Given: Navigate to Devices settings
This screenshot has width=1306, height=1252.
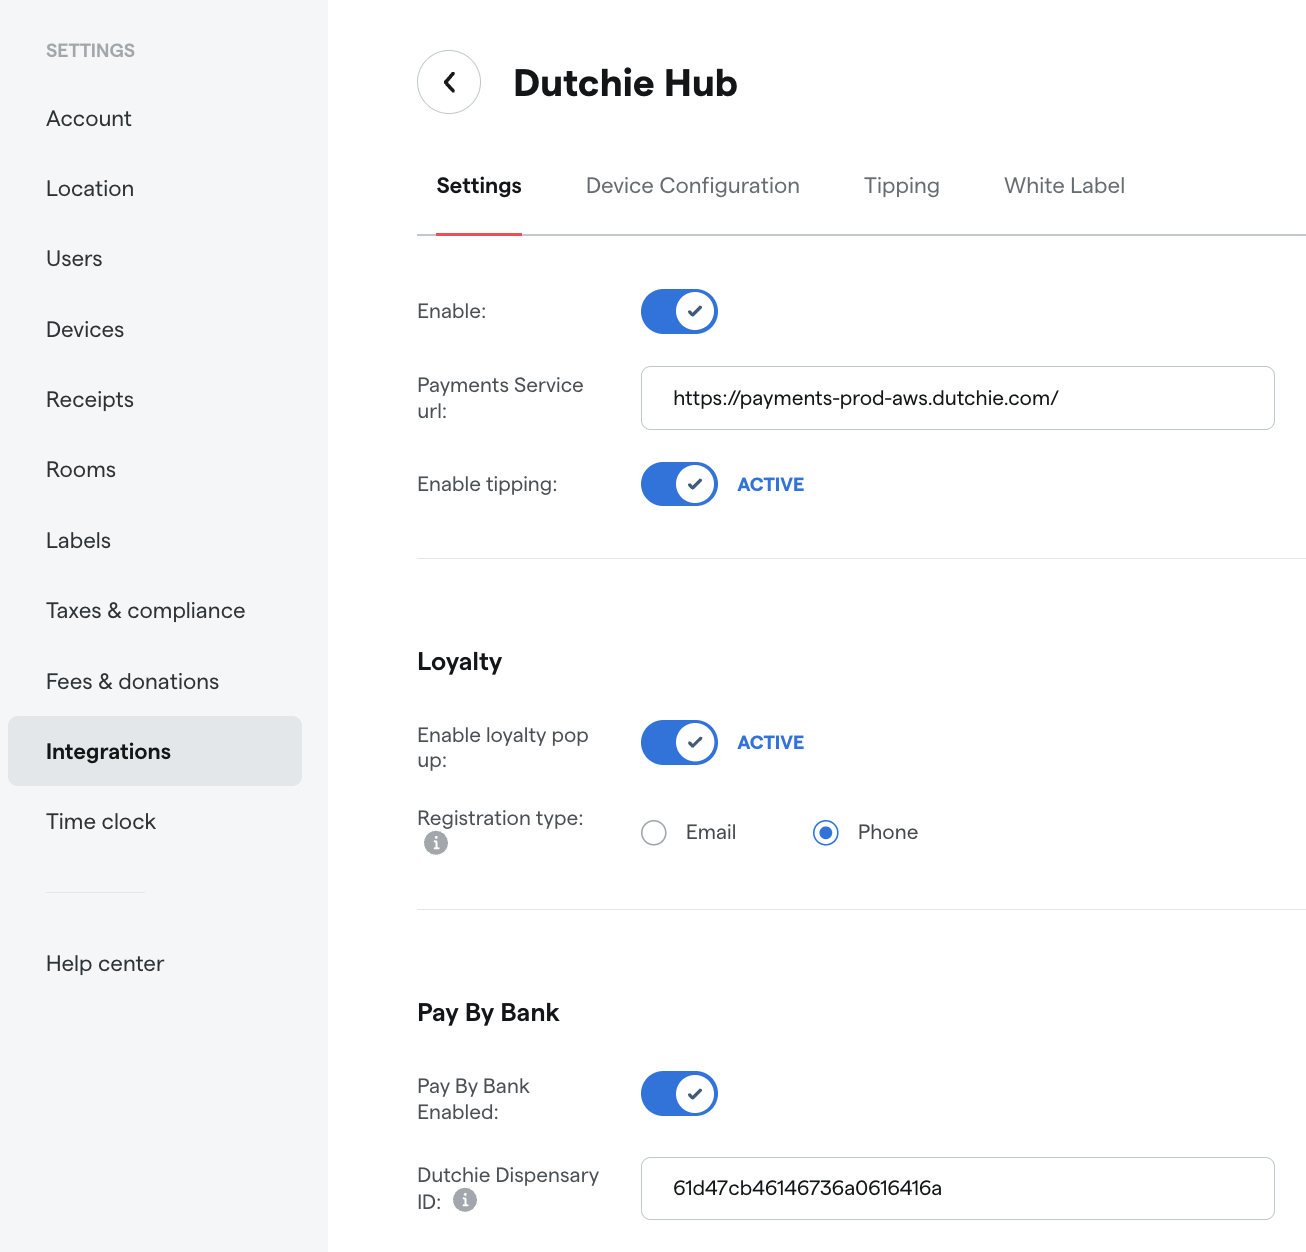Looking at the screenshot, I should tap(84, 329).
